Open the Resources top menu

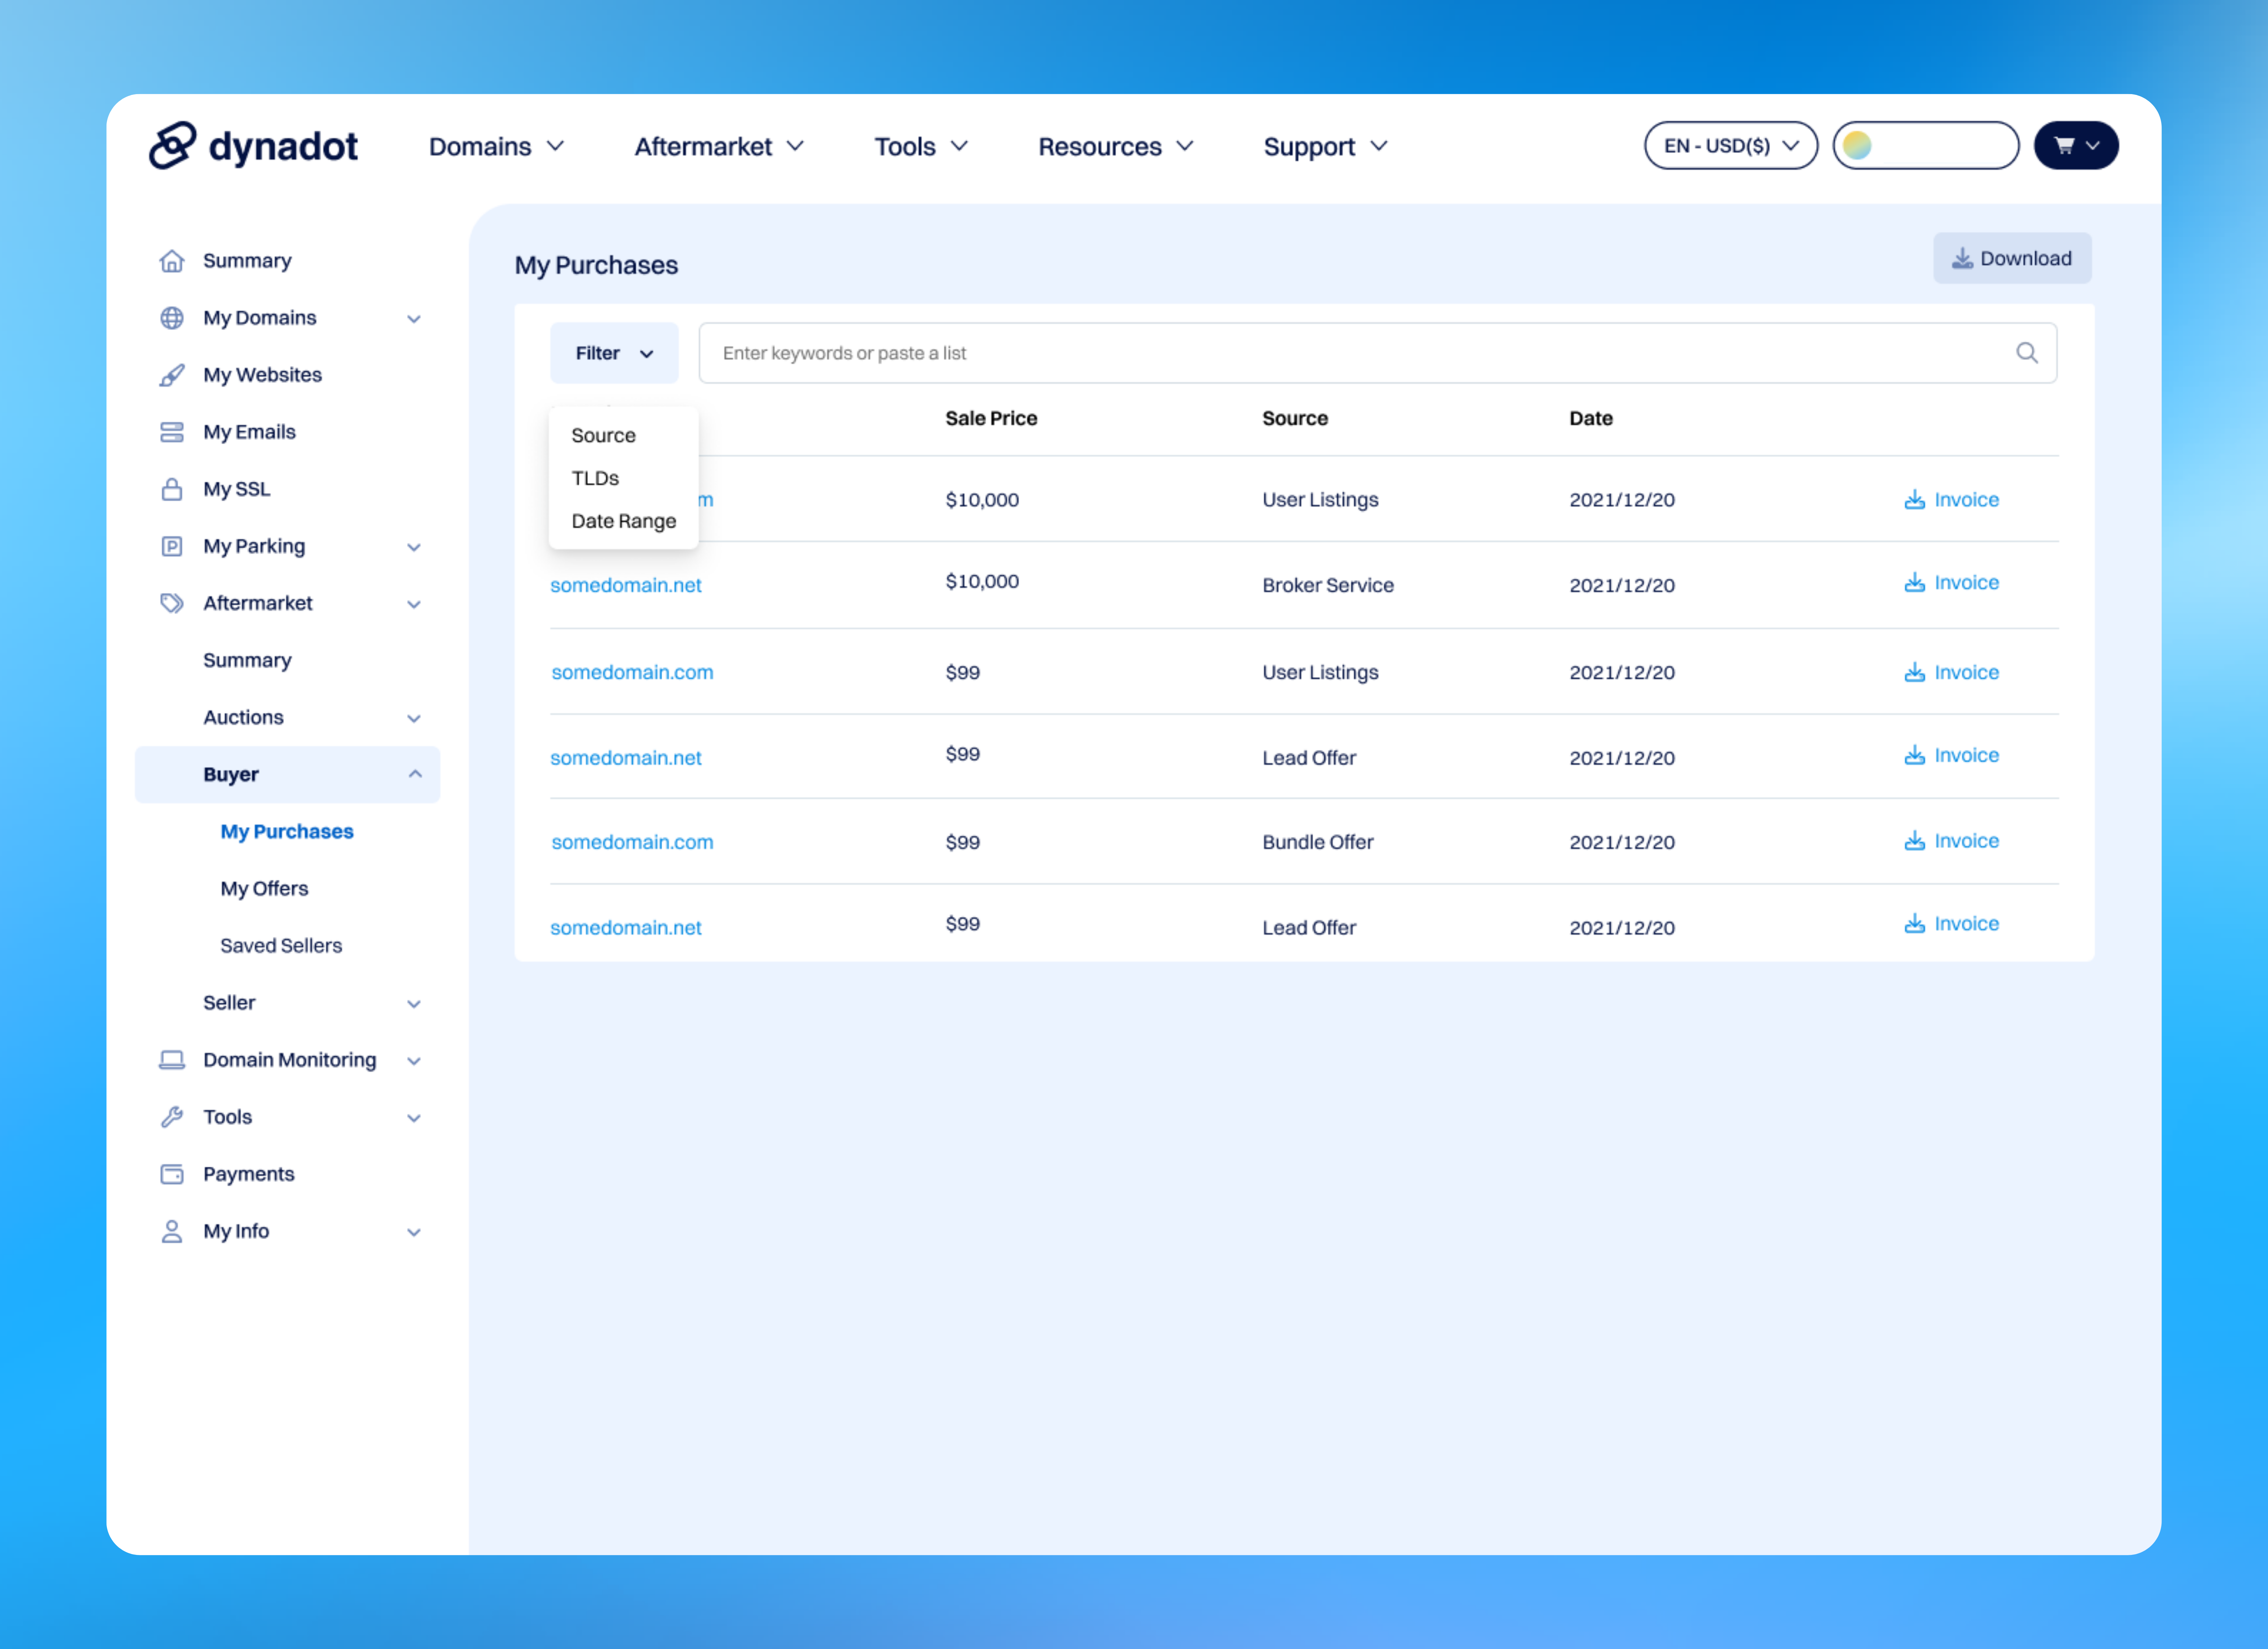tap(1116, 147)
